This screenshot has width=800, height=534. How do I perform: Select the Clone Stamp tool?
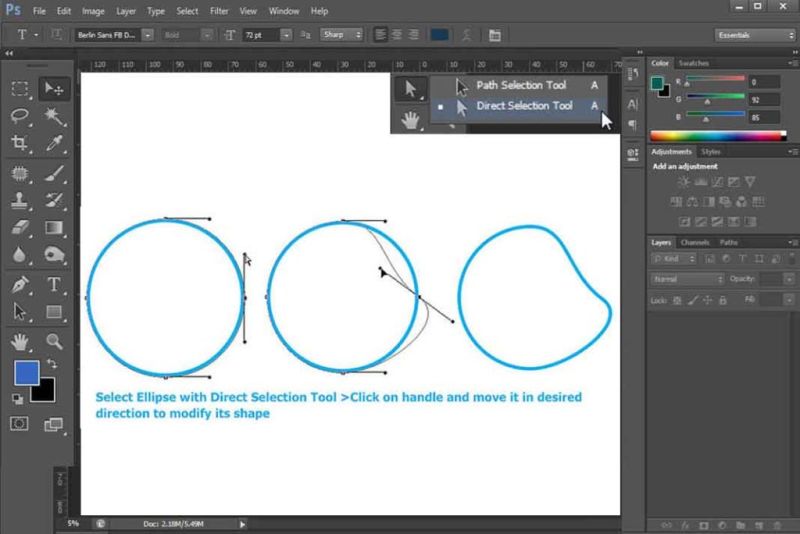(x=20, y=200)
